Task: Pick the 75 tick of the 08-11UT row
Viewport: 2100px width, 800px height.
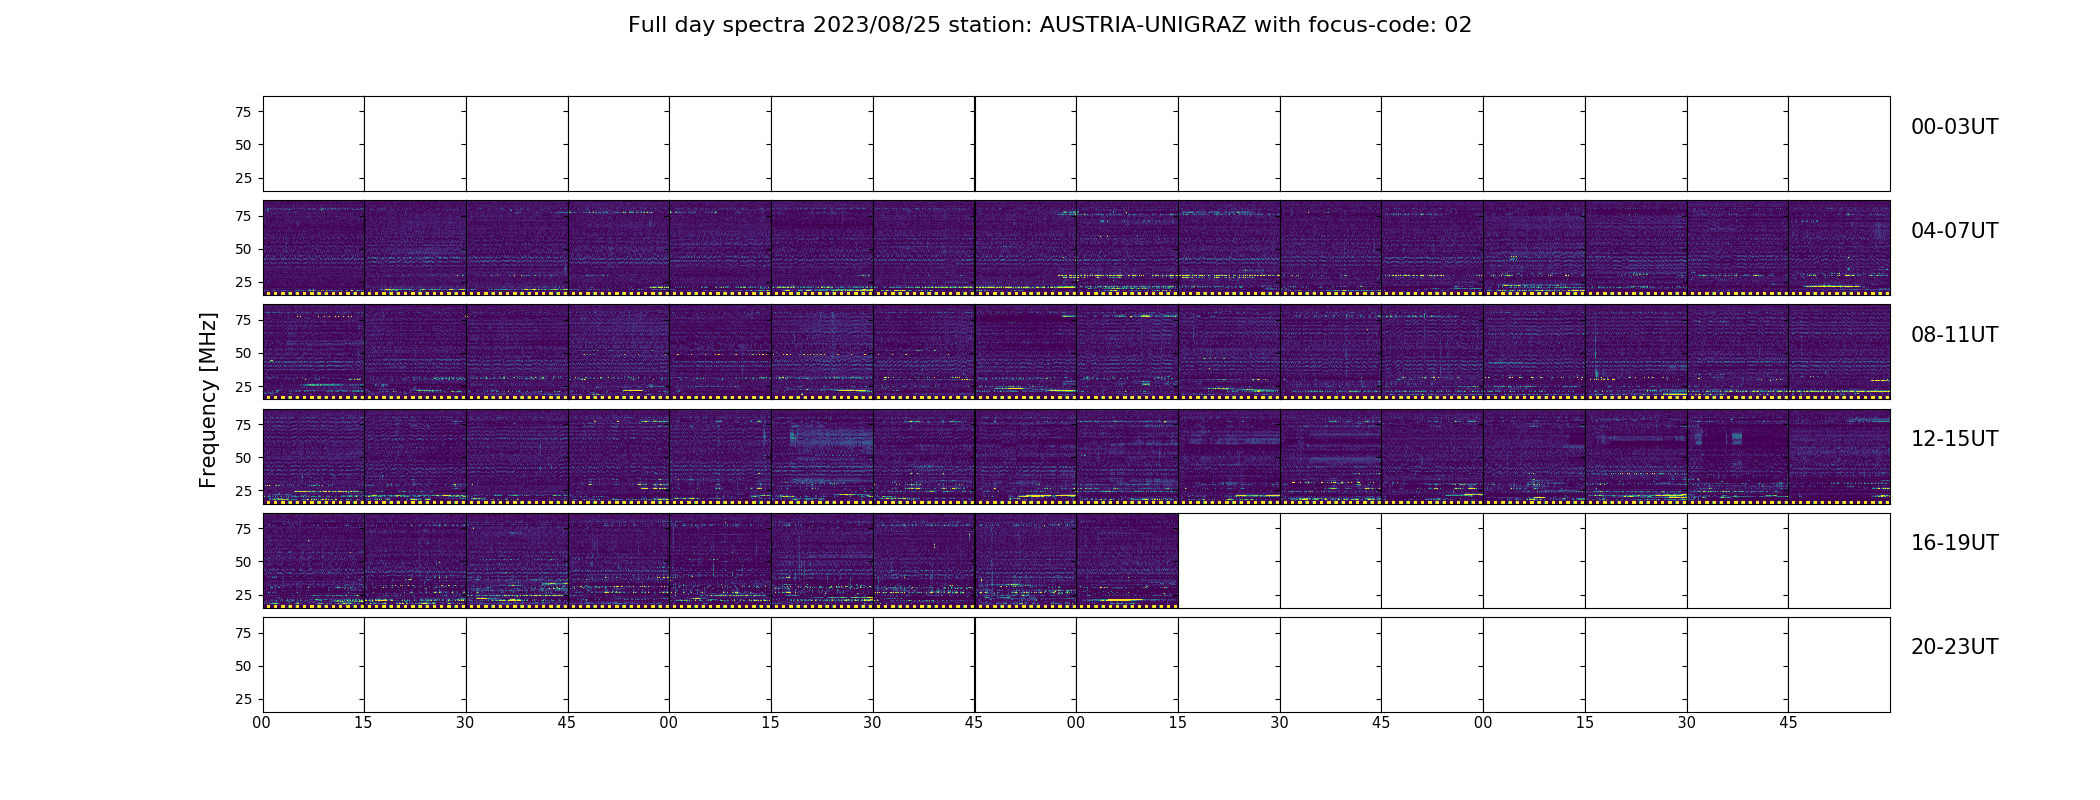Action: click(x=243, y=320)
